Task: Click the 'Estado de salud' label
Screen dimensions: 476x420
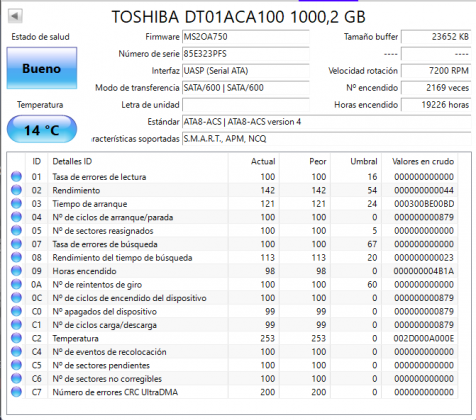Action: (x=40, y=37)
